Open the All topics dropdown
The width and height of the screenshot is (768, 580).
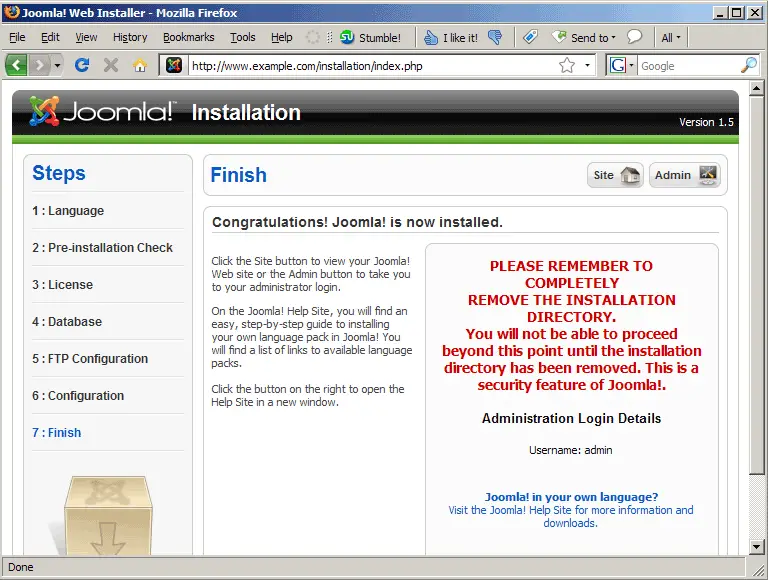point(671,38)
